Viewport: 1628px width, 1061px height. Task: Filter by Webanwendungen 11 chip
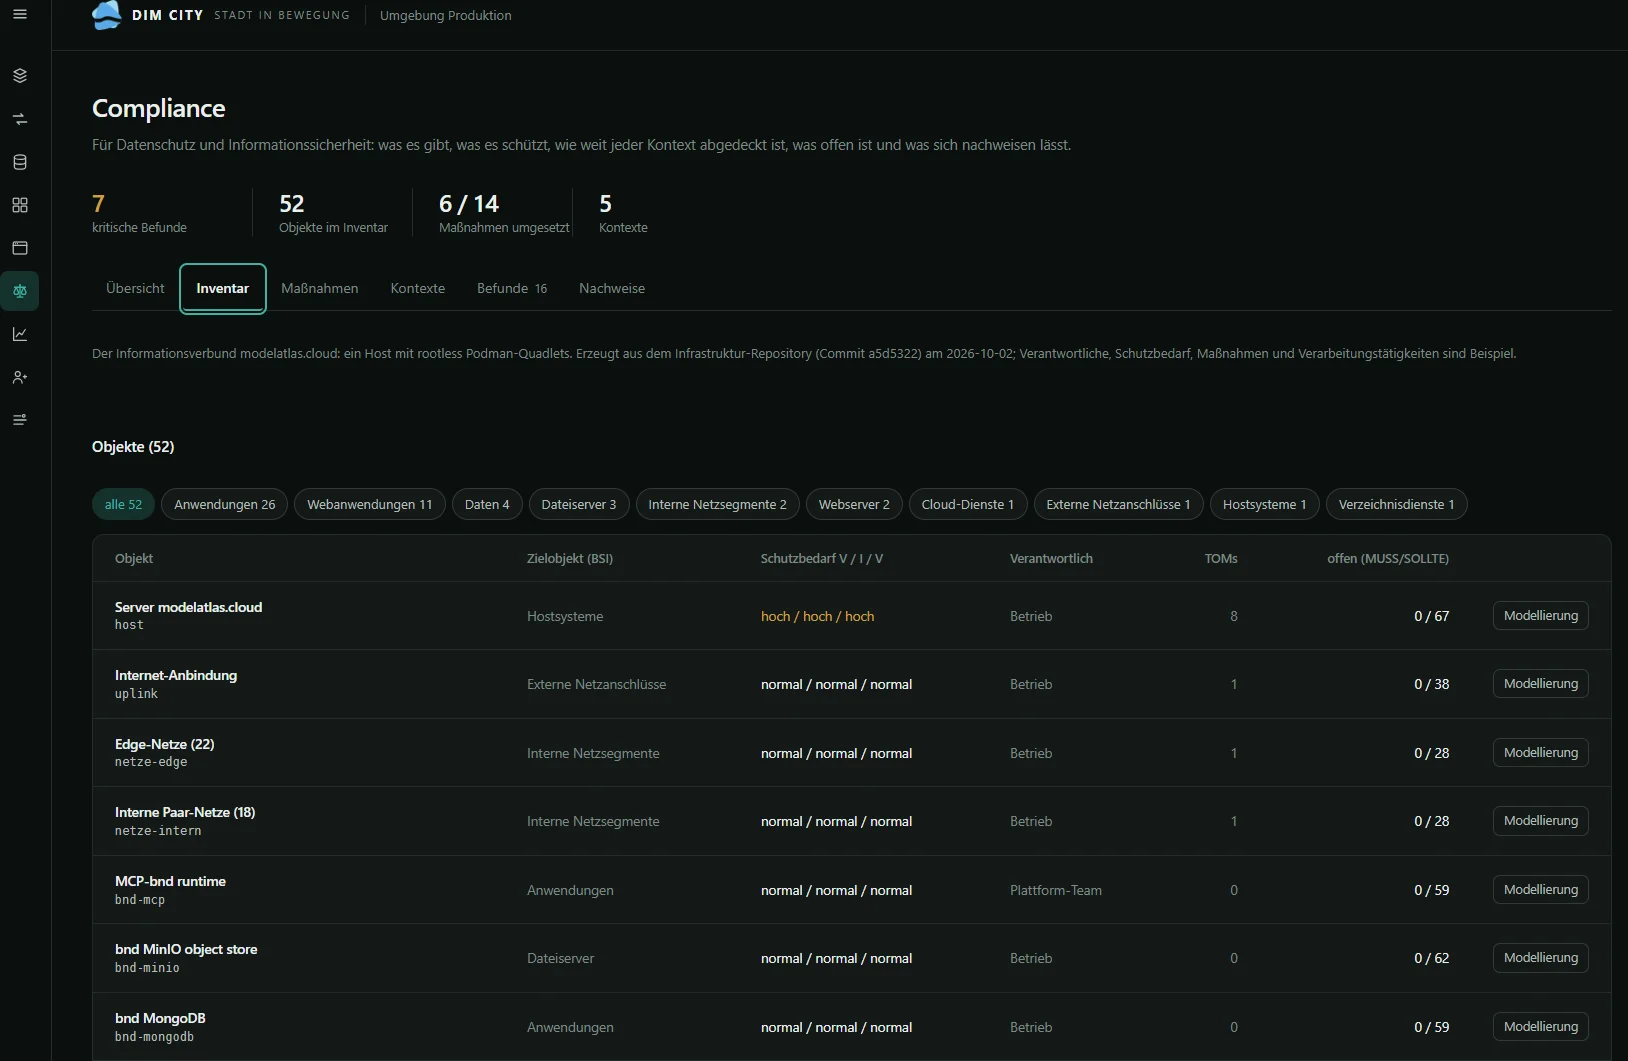tap(370, 504)
